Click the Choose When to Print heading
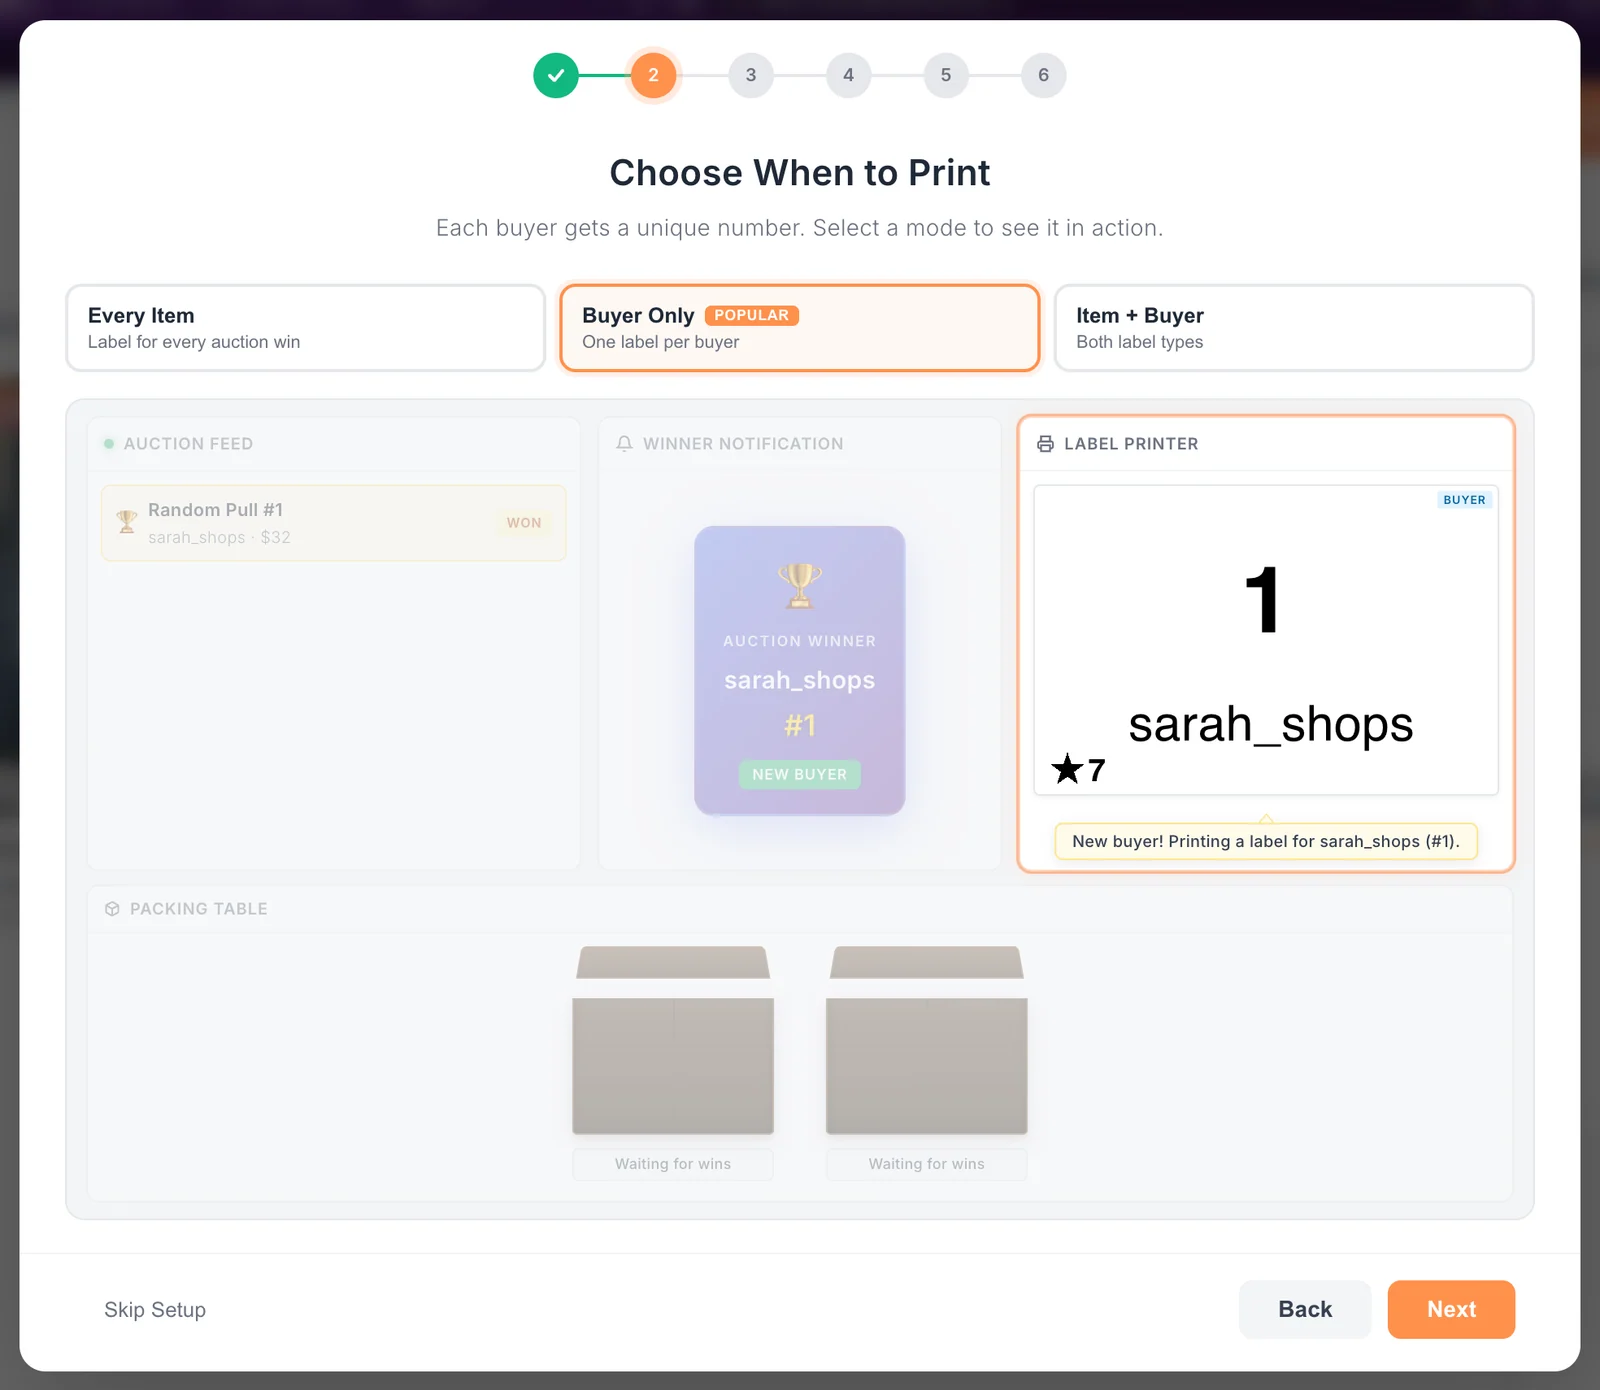Image resolution: width=1600 pixels, height=1390 pixels. (x=800, y=173)
